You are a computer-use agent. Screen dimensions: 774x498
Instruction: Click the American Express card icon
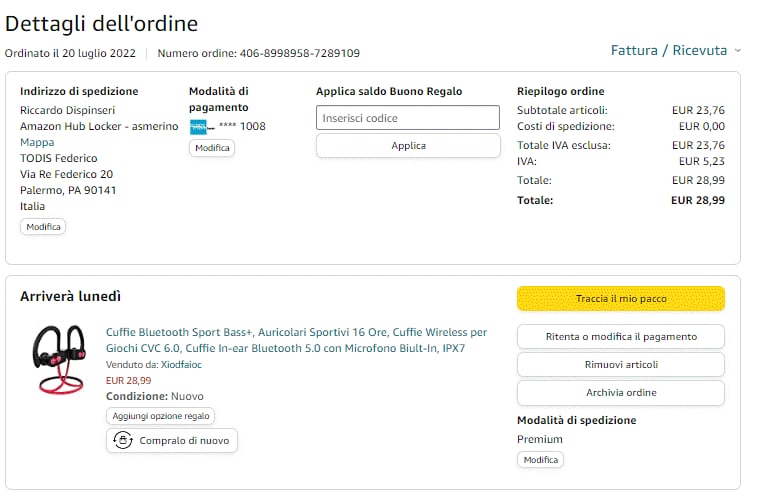tap(197, 127)
